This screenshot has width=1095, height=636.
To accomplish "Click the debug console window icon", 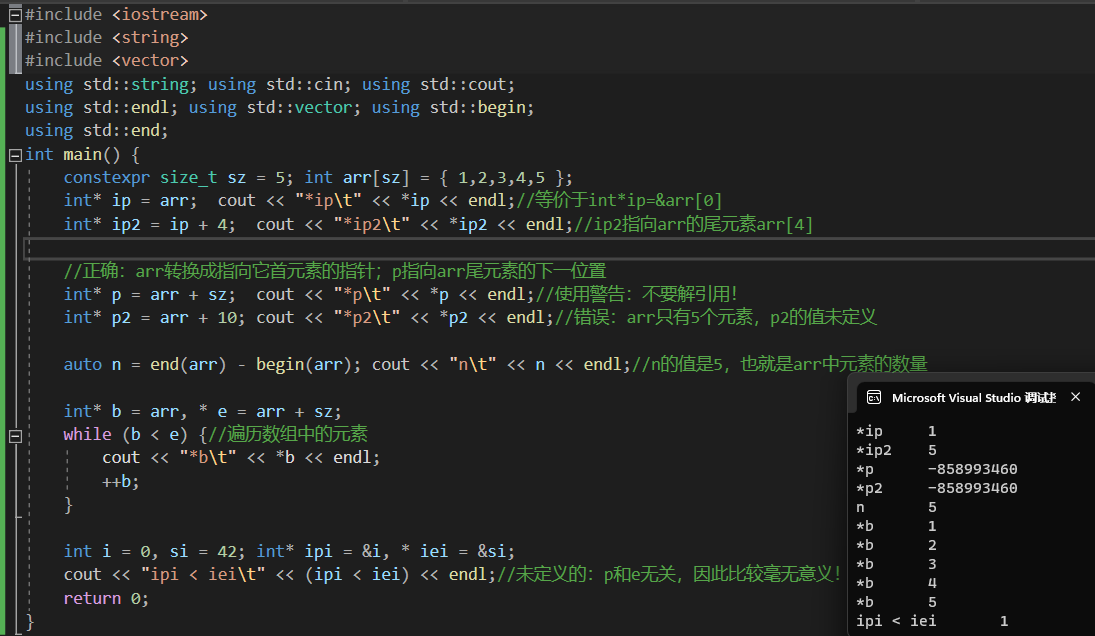I will (x=873, y=397).
